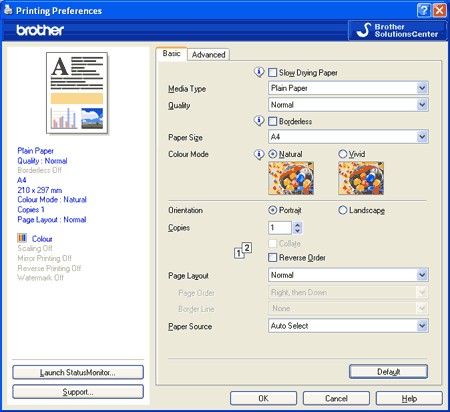Click the OK button
Image resolution: width=450 pixels, height=412 pixels.
point(263,398)
